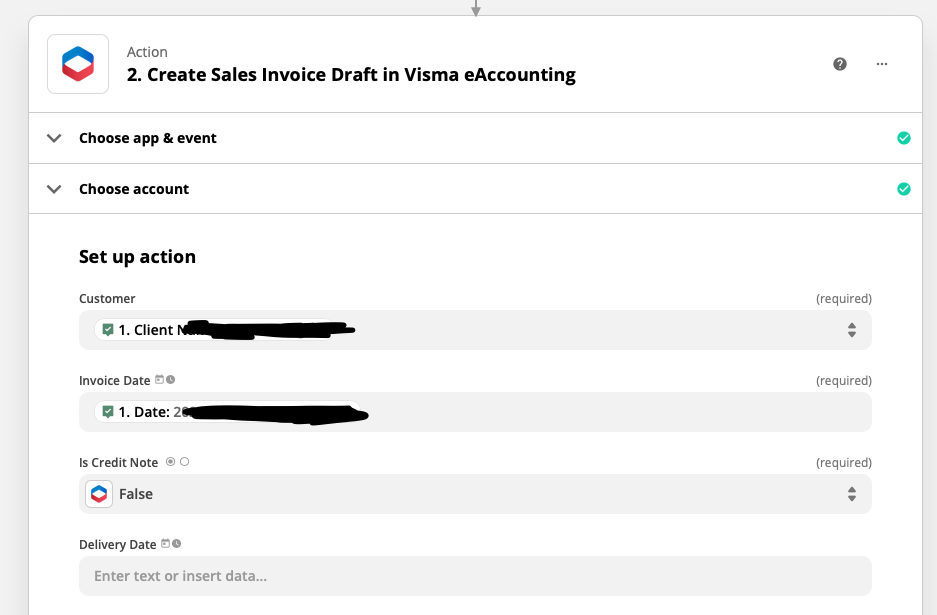Click the filled radio icon beside Is Credit Note
The height and width of the screenshot is (615, 937).
pos(170,462)
